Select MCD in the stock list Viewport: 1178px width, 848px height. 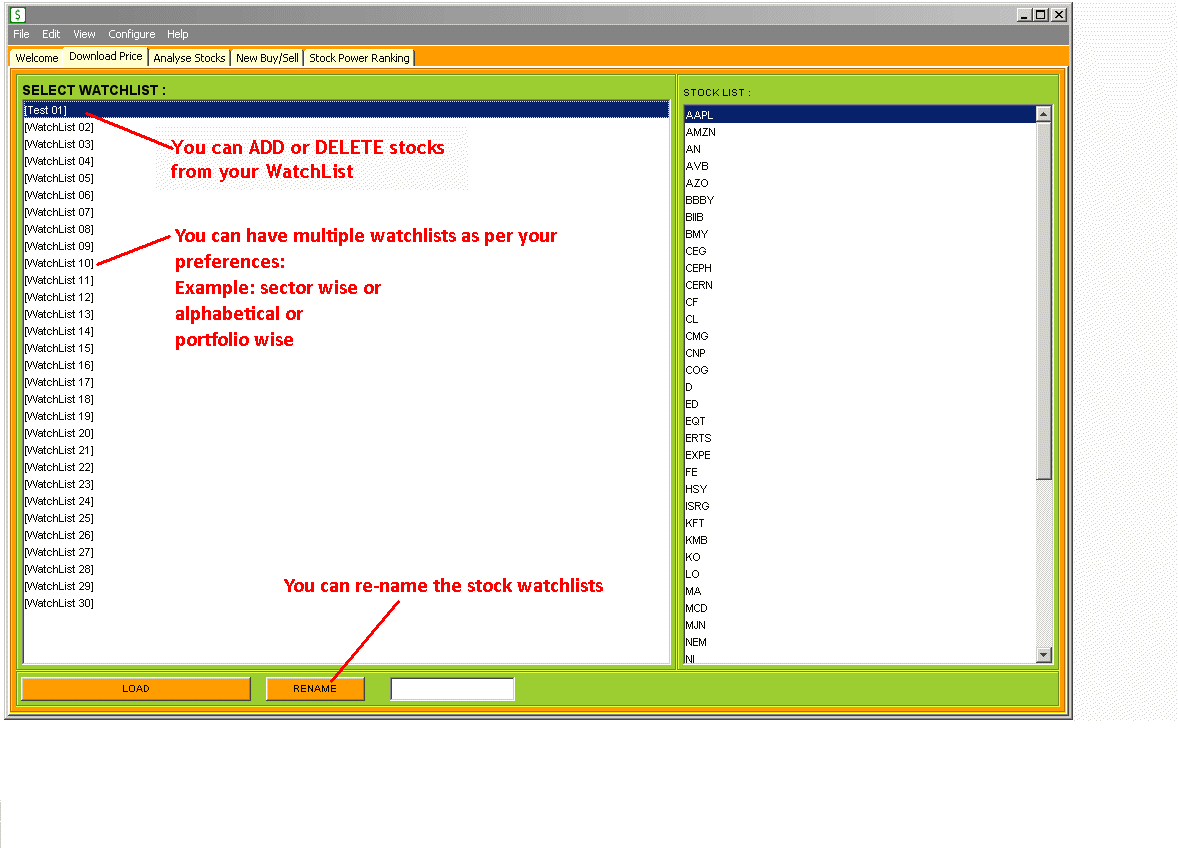click(x=860, y=608)
